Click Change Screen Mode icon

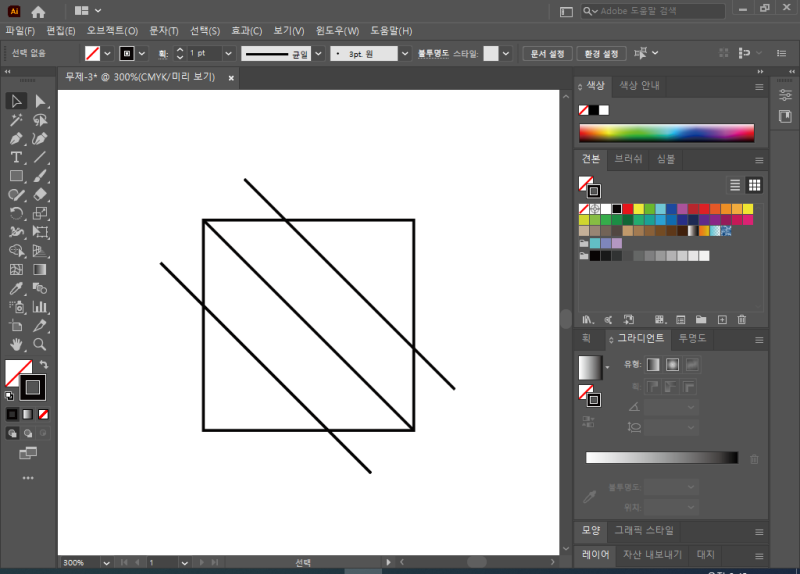[28, 453]
